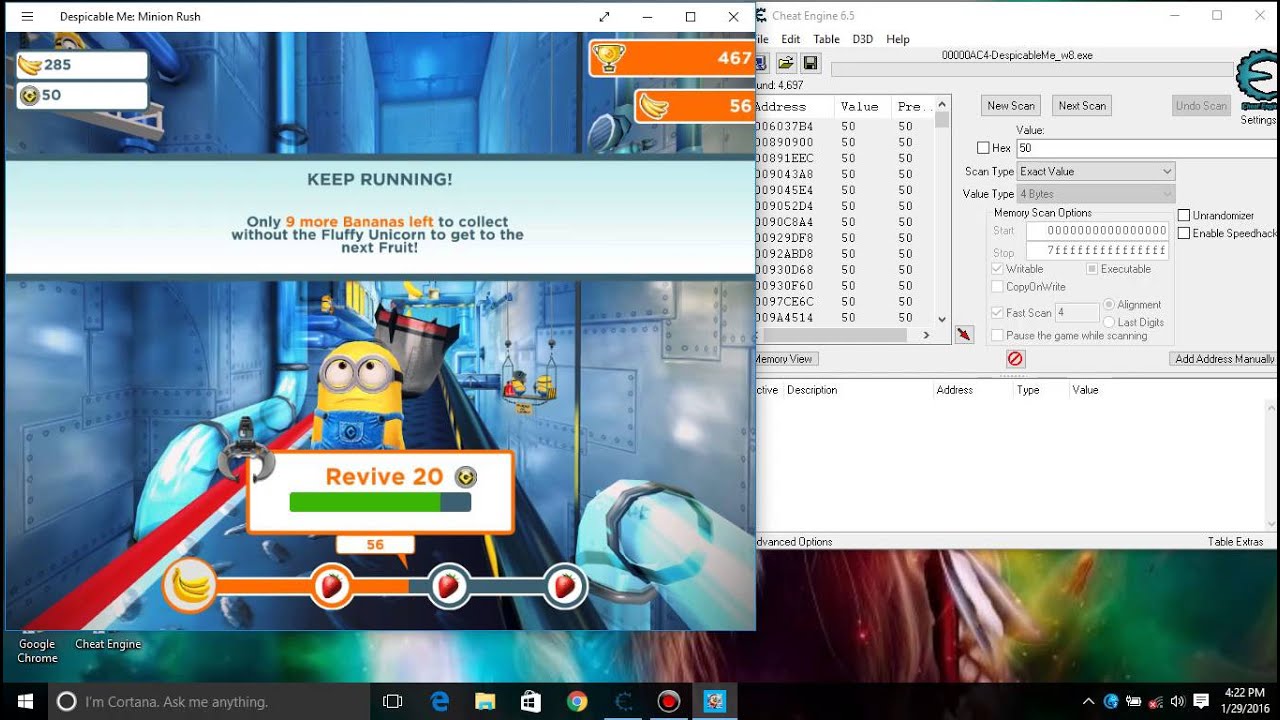Open File Explorer from taskbar

(x=485, y=701)
